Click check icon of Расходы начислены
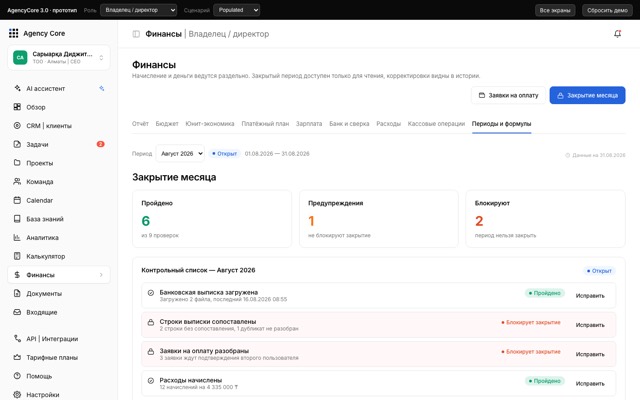Viewport: 640px width, 400px height. 151,380
